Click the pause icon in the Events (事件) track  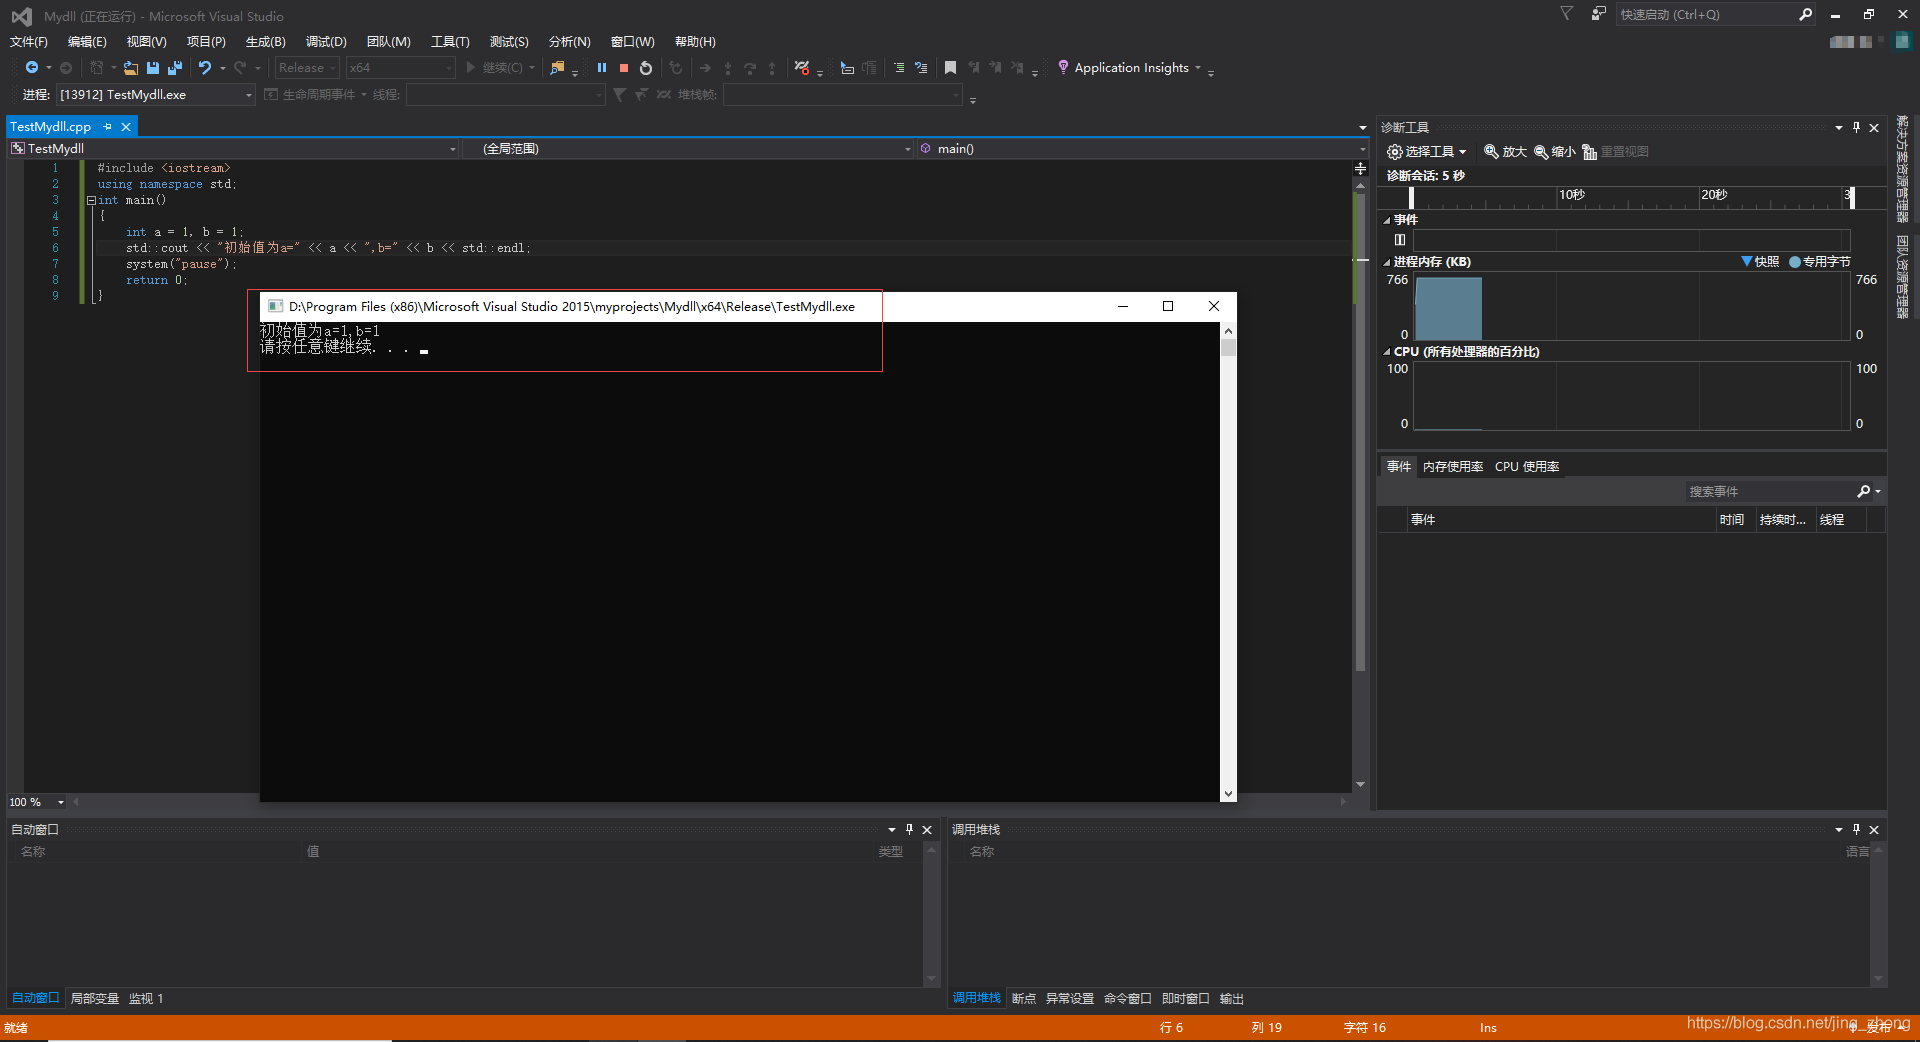pos(1400,240)
